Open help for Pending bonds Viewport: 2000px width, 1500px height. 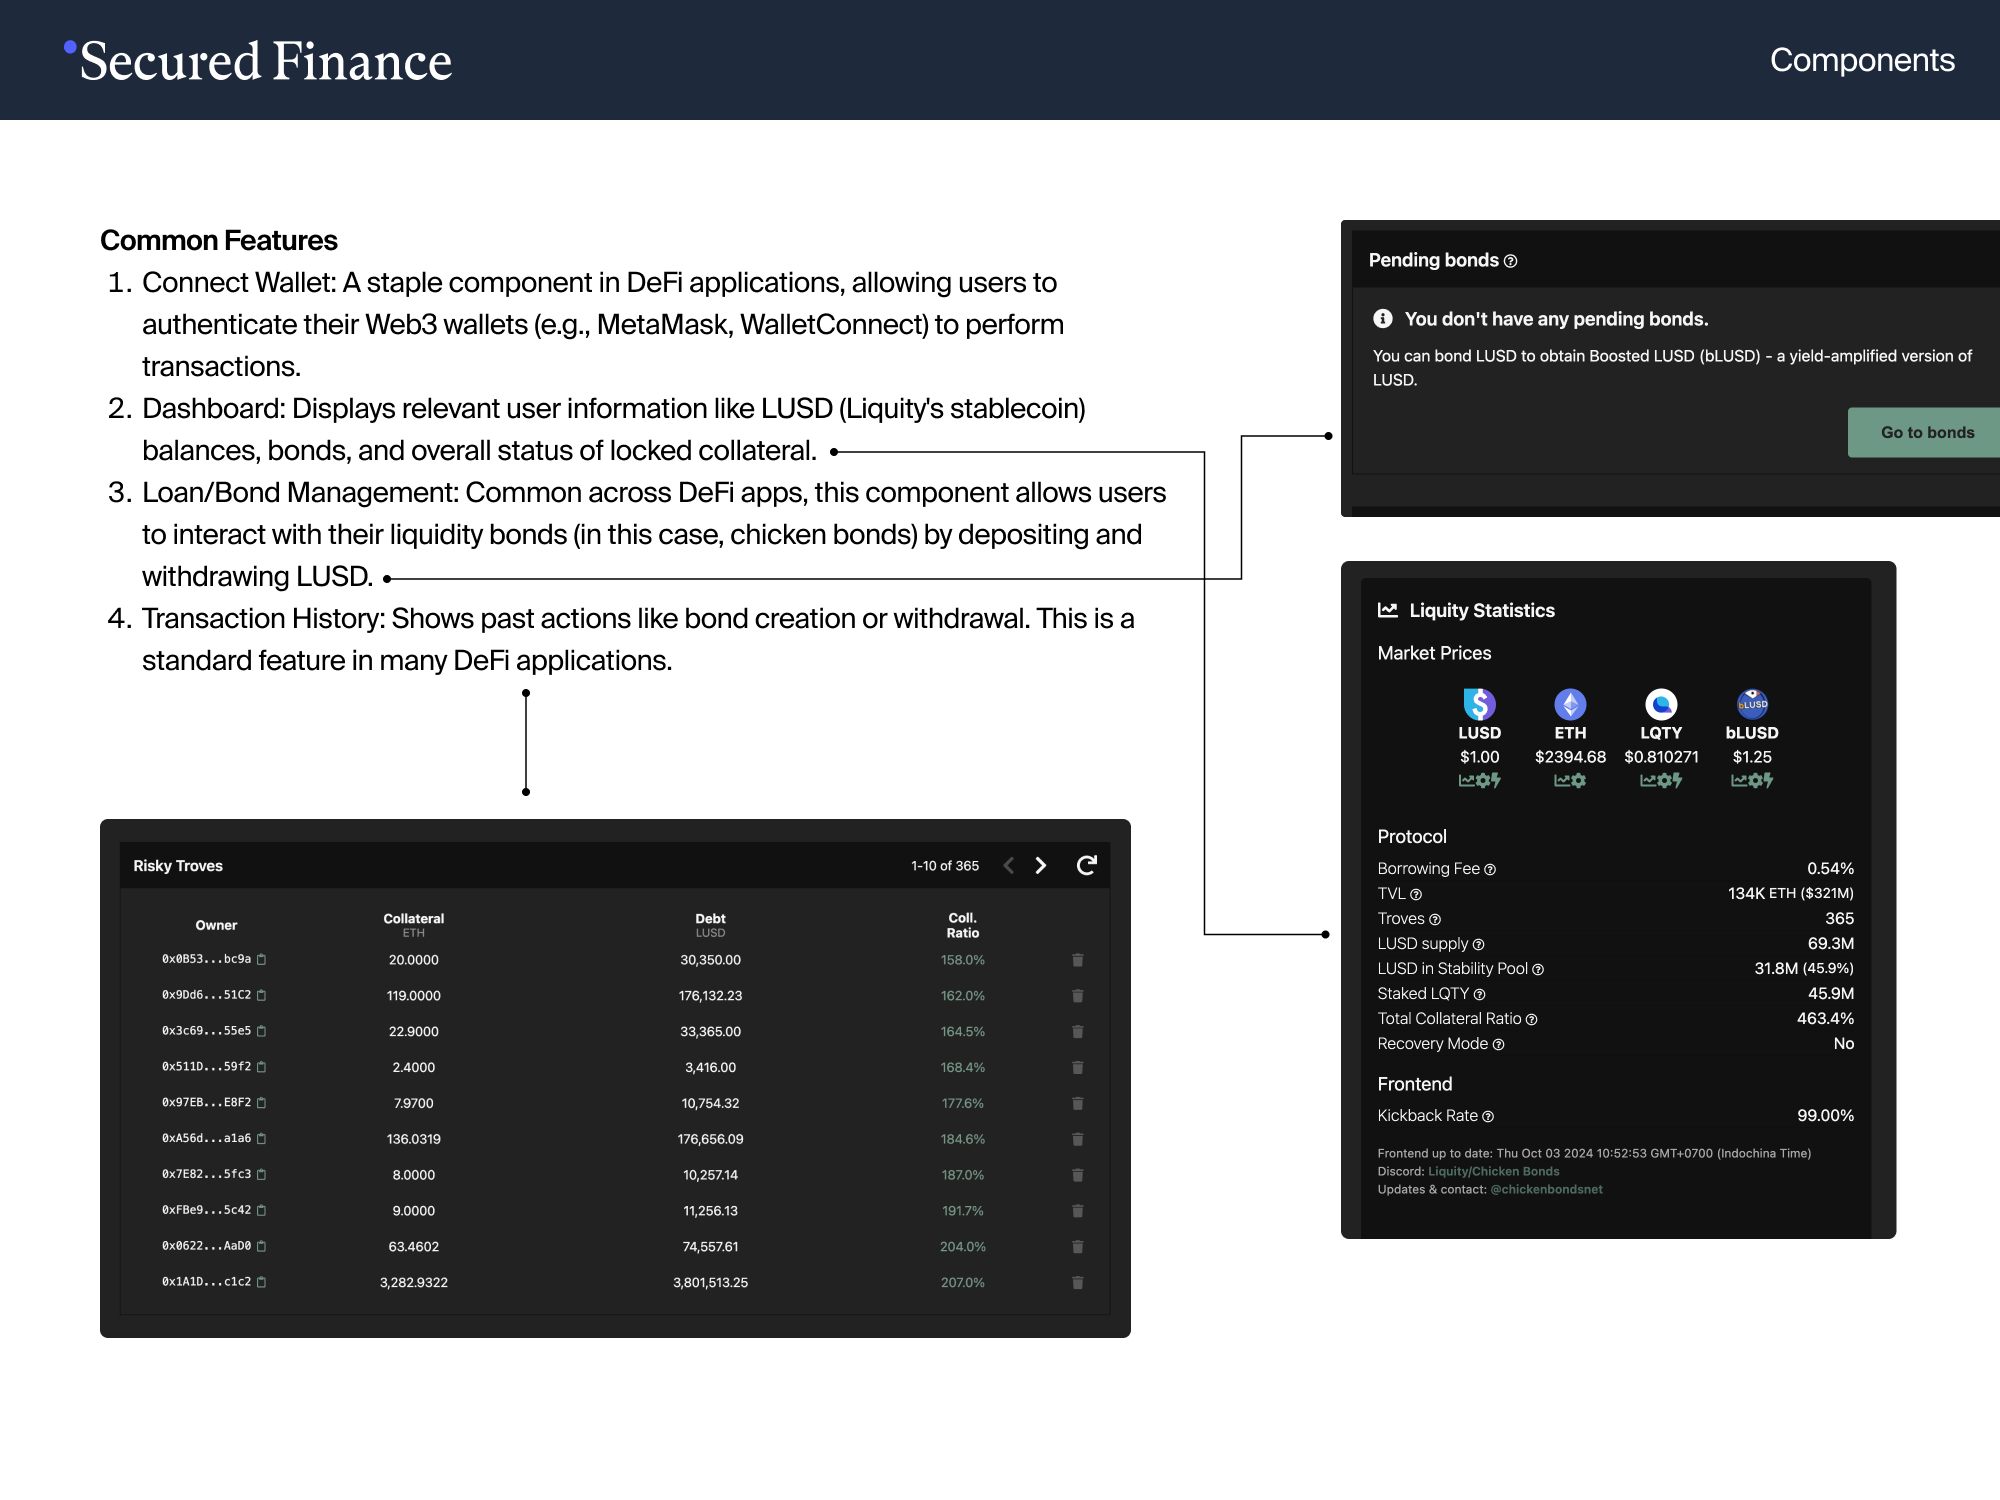pyautogui.click(x=1511, y=261)
